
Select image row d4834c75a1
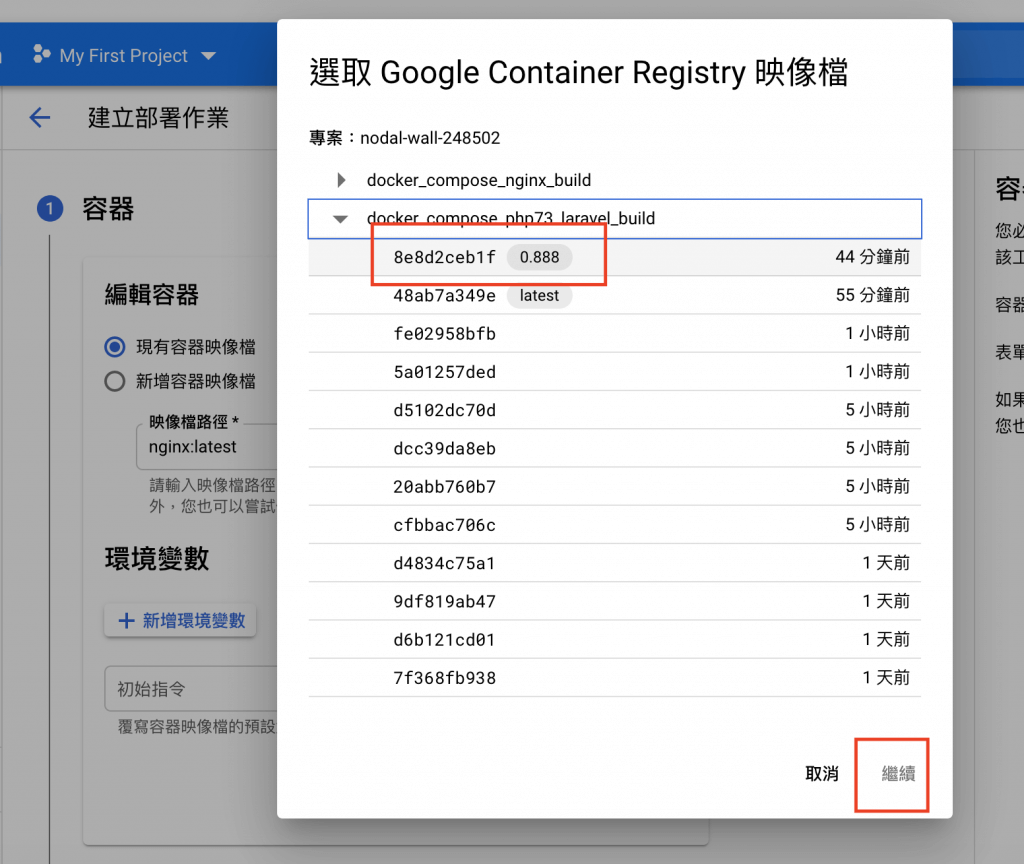click(x=615, y=563)
